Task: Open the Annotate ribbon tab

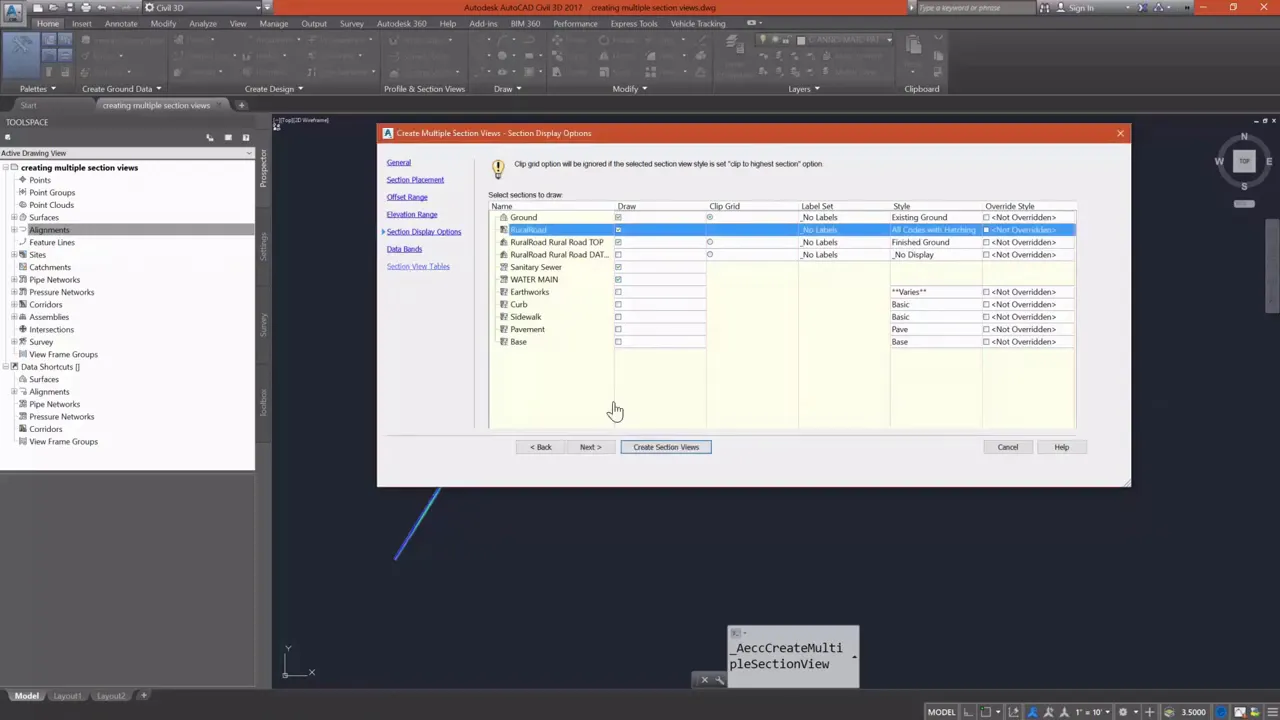Action: tap(121, 23)
